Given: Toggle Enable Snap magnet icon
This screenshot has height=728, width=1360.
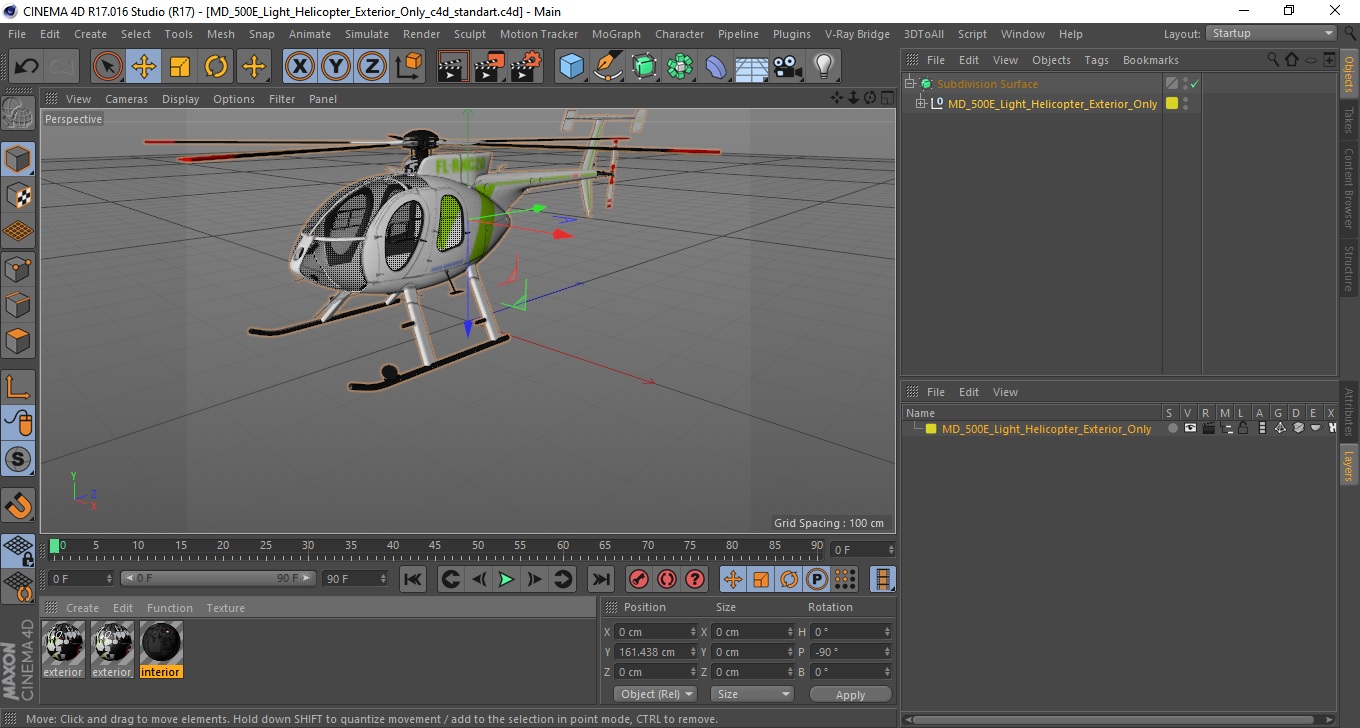Looking at the screenshot, I should click(18, 505).
